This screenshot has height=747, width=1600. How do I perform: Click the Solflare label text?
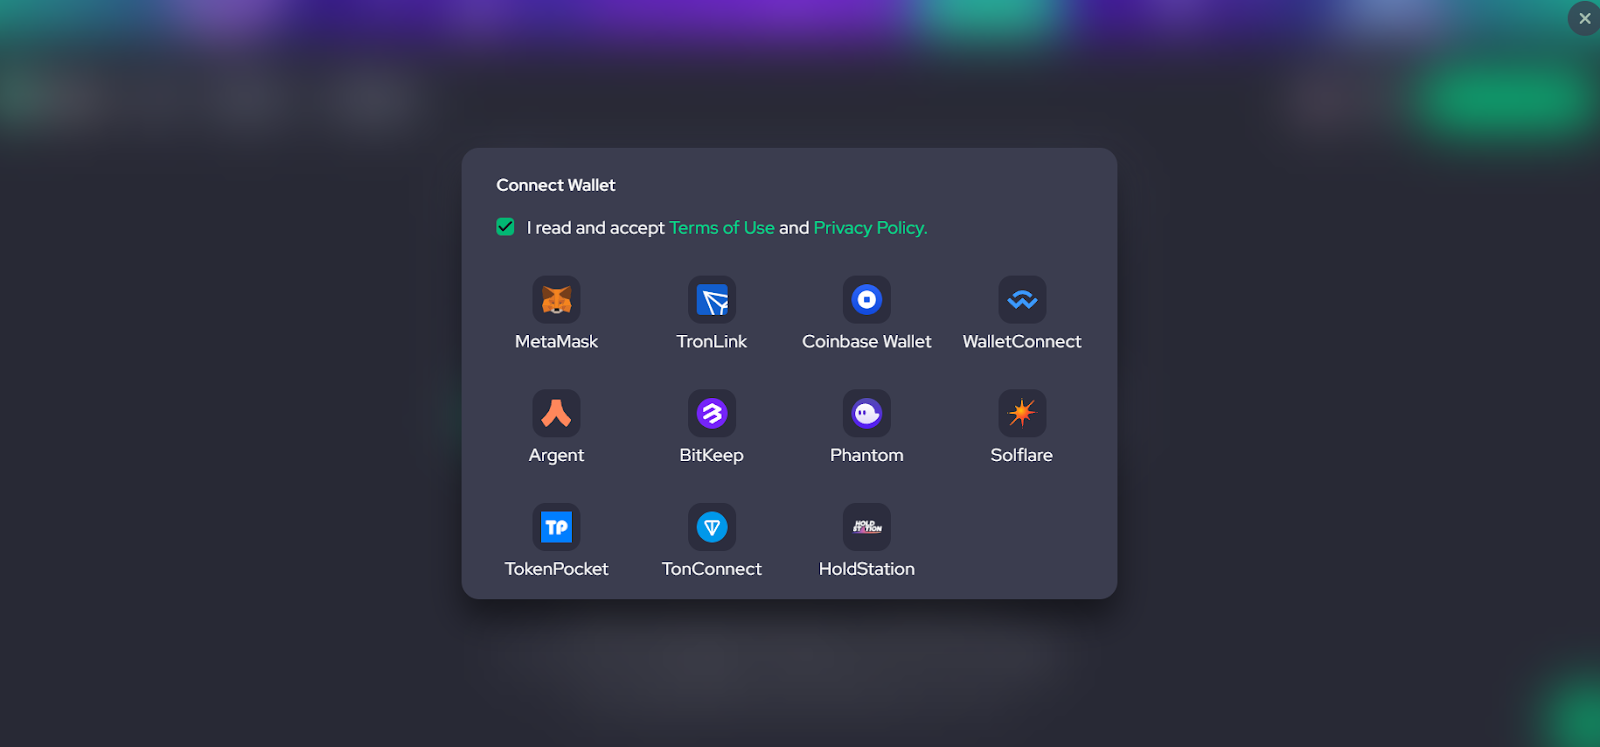(x=1022, y=455)
